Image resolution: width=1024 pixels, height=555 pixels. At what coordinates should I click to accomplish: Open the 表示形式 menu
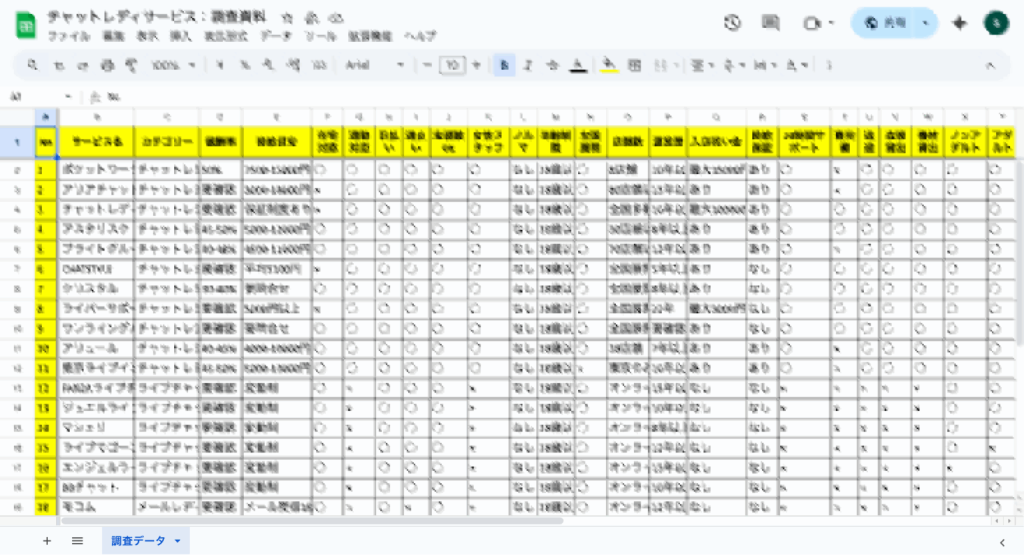226,37
